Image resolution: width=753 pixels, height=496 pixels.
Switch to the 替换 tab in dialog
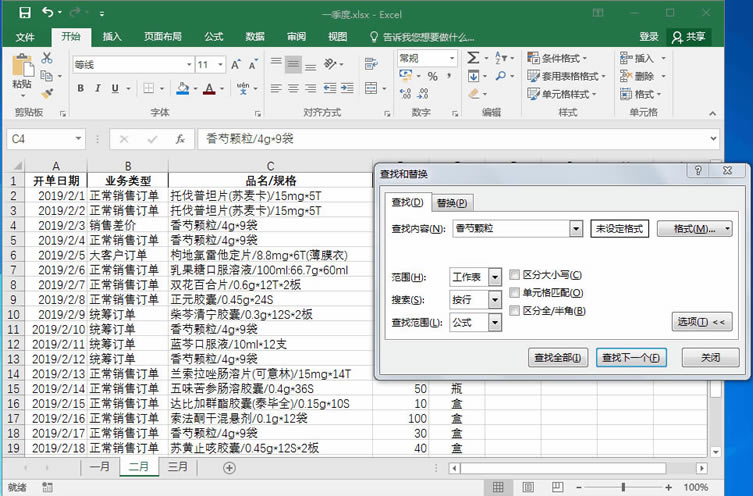click(x=452, y=203)
